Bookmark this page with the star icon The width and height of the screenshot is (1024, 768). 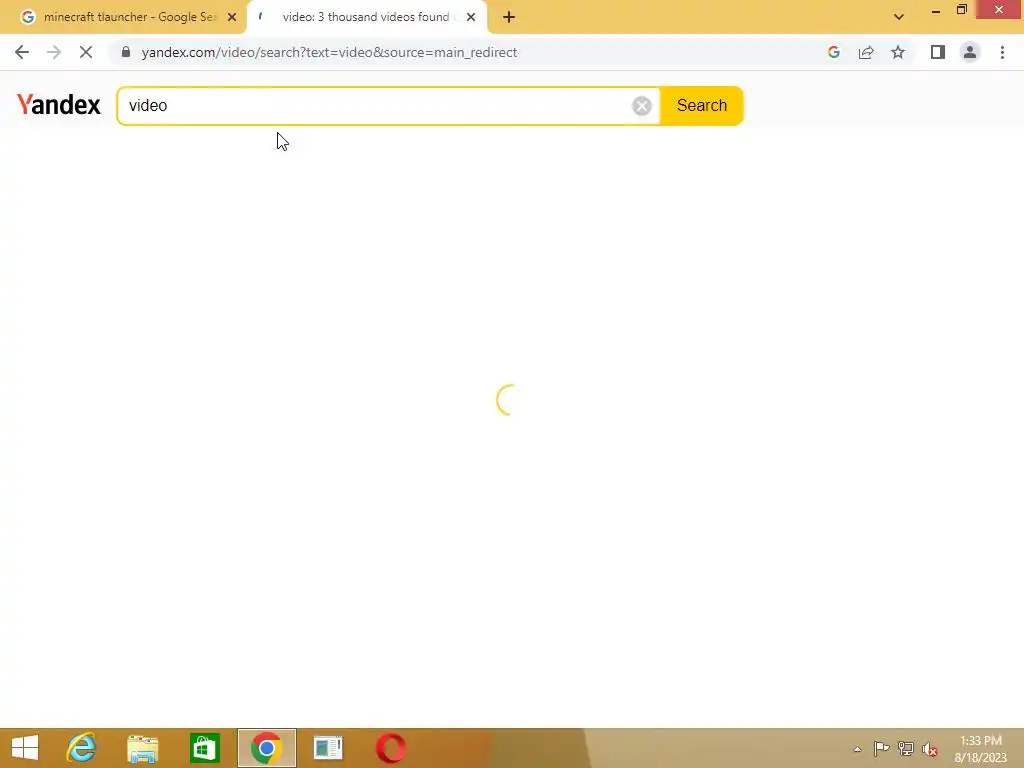click(x=898, y=52)
